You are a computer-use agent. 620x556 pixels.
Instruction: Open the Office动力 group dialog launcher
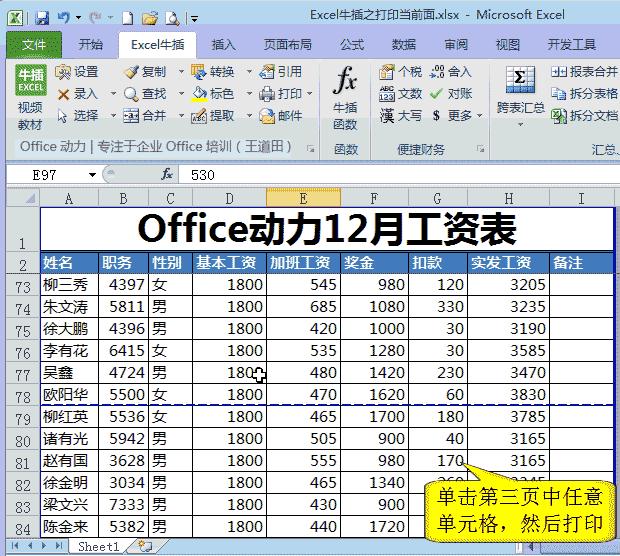(311, 149)
